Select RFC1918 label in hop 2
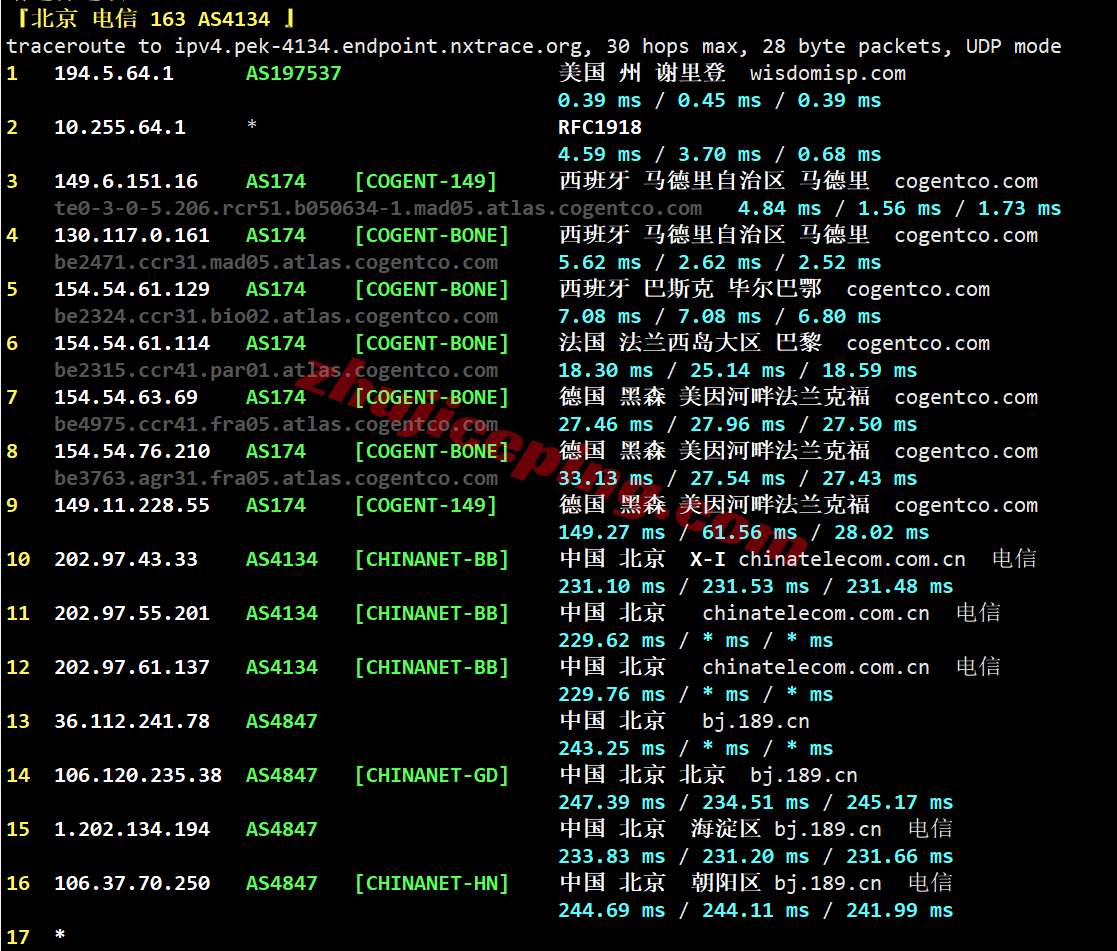 tap(600, 128)
